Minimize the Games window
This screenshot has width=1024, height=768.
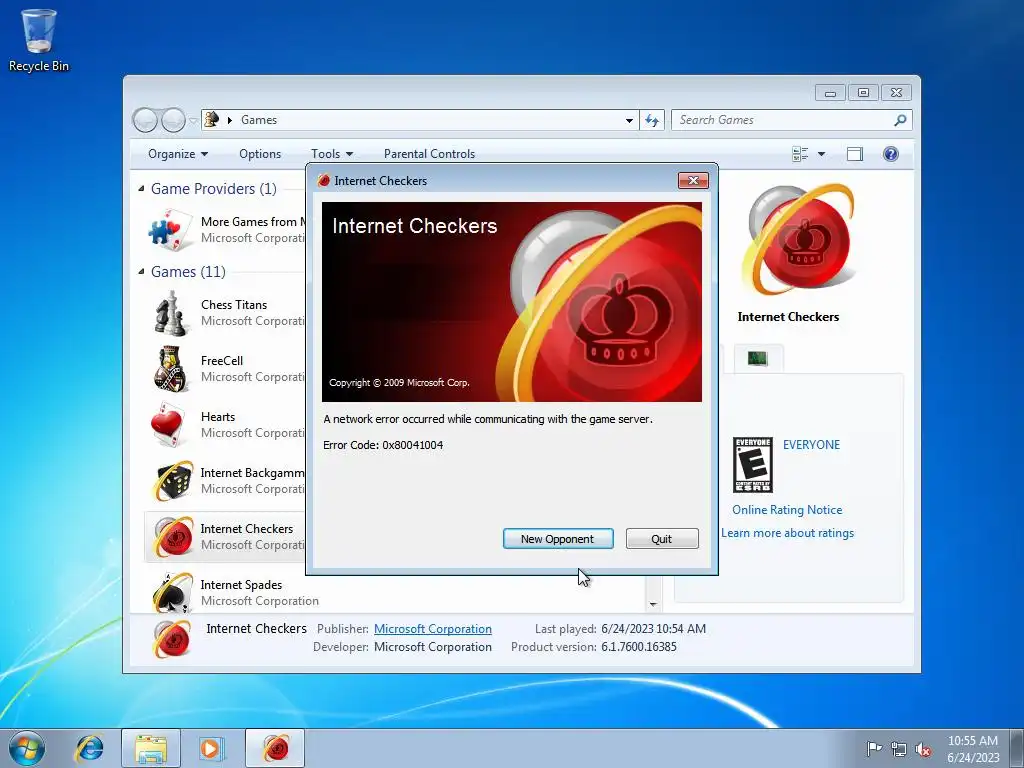pyautogui.click(x=830, y=93)
